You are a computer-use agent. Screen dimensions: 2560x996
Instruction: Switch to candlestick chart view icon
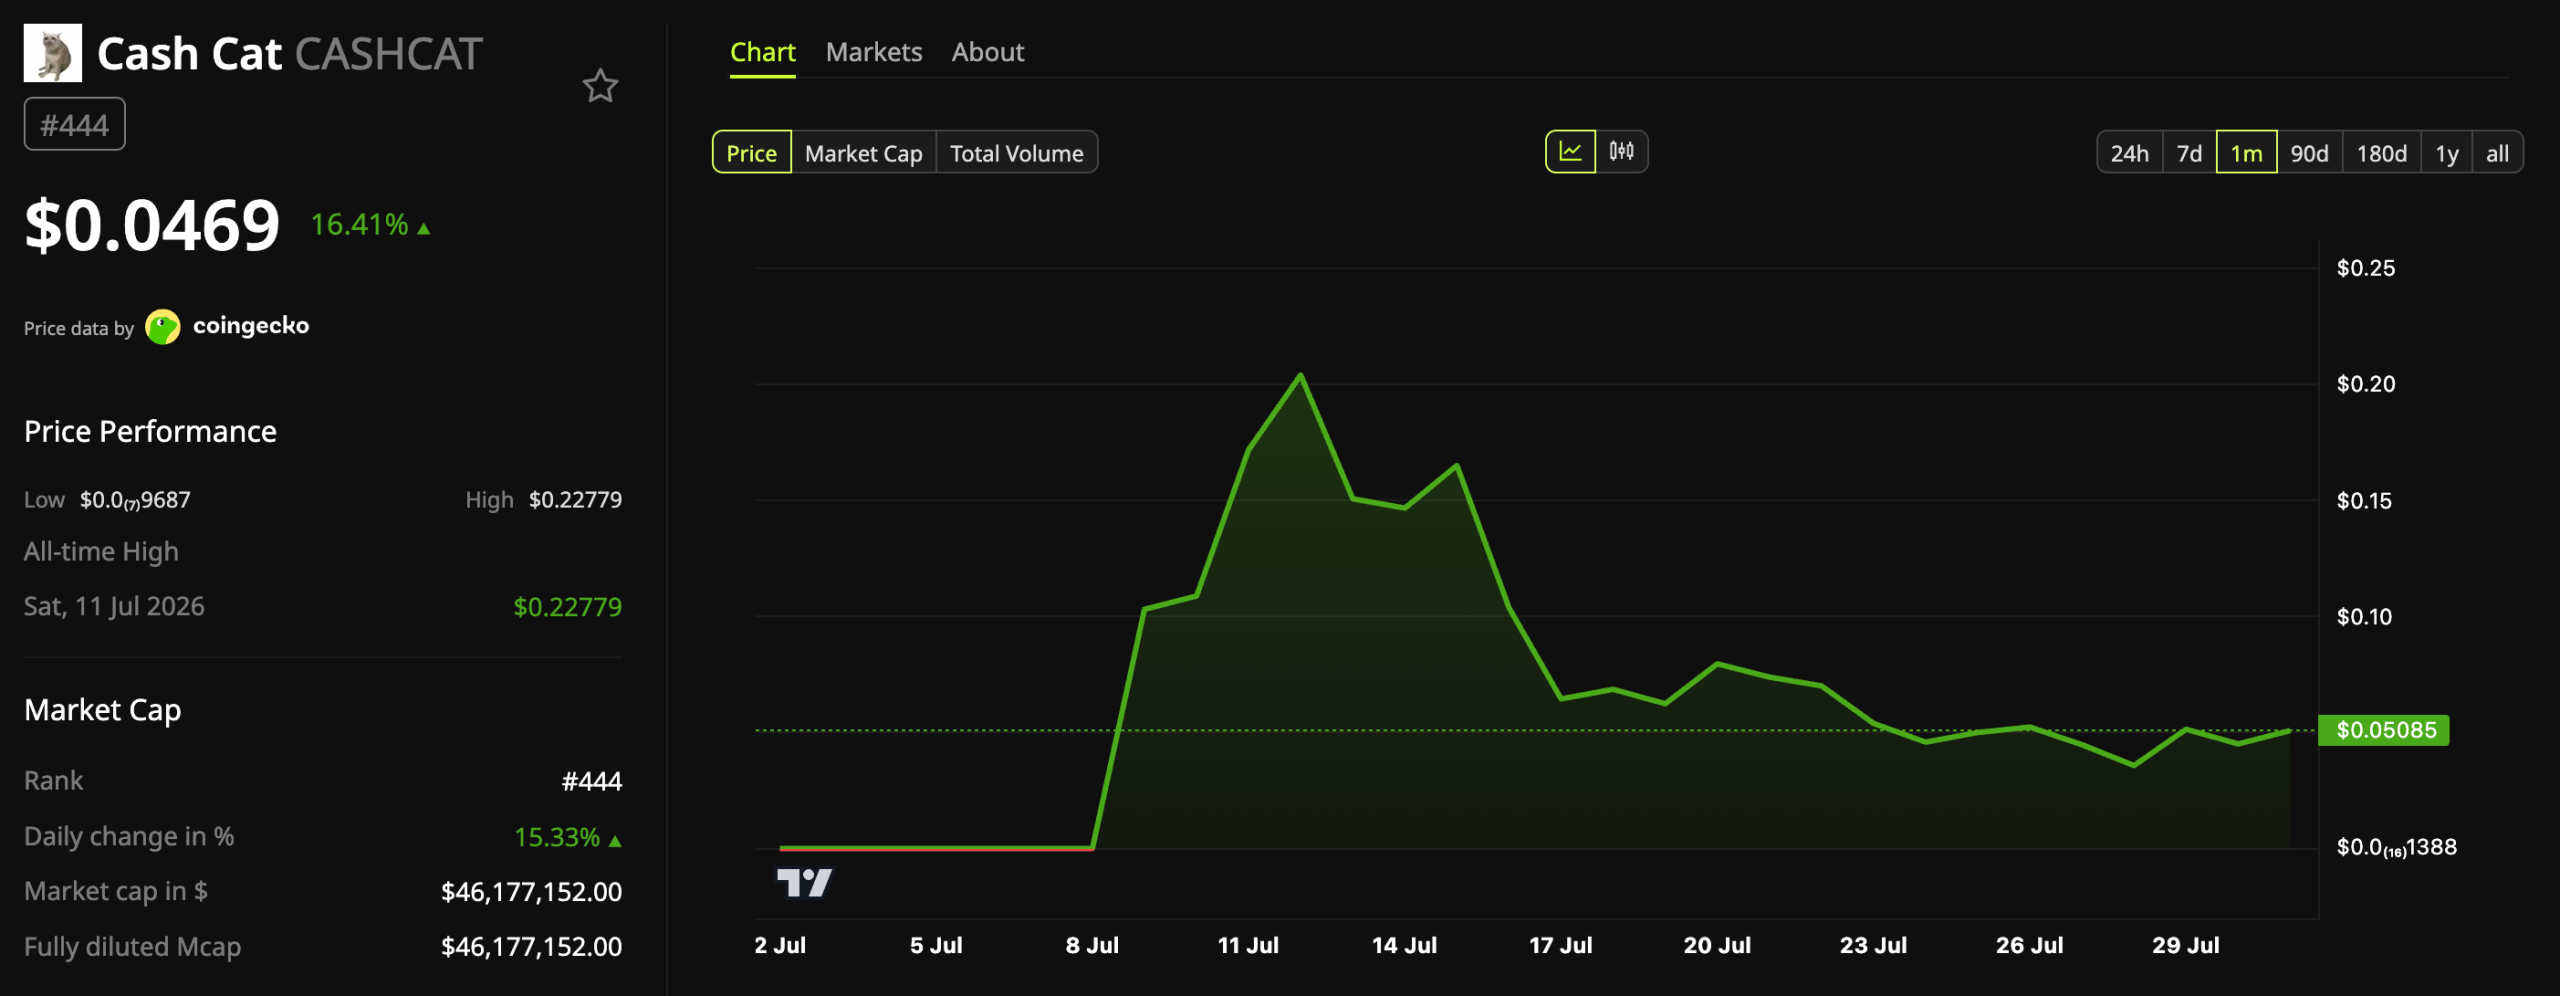coord(1621,152)
